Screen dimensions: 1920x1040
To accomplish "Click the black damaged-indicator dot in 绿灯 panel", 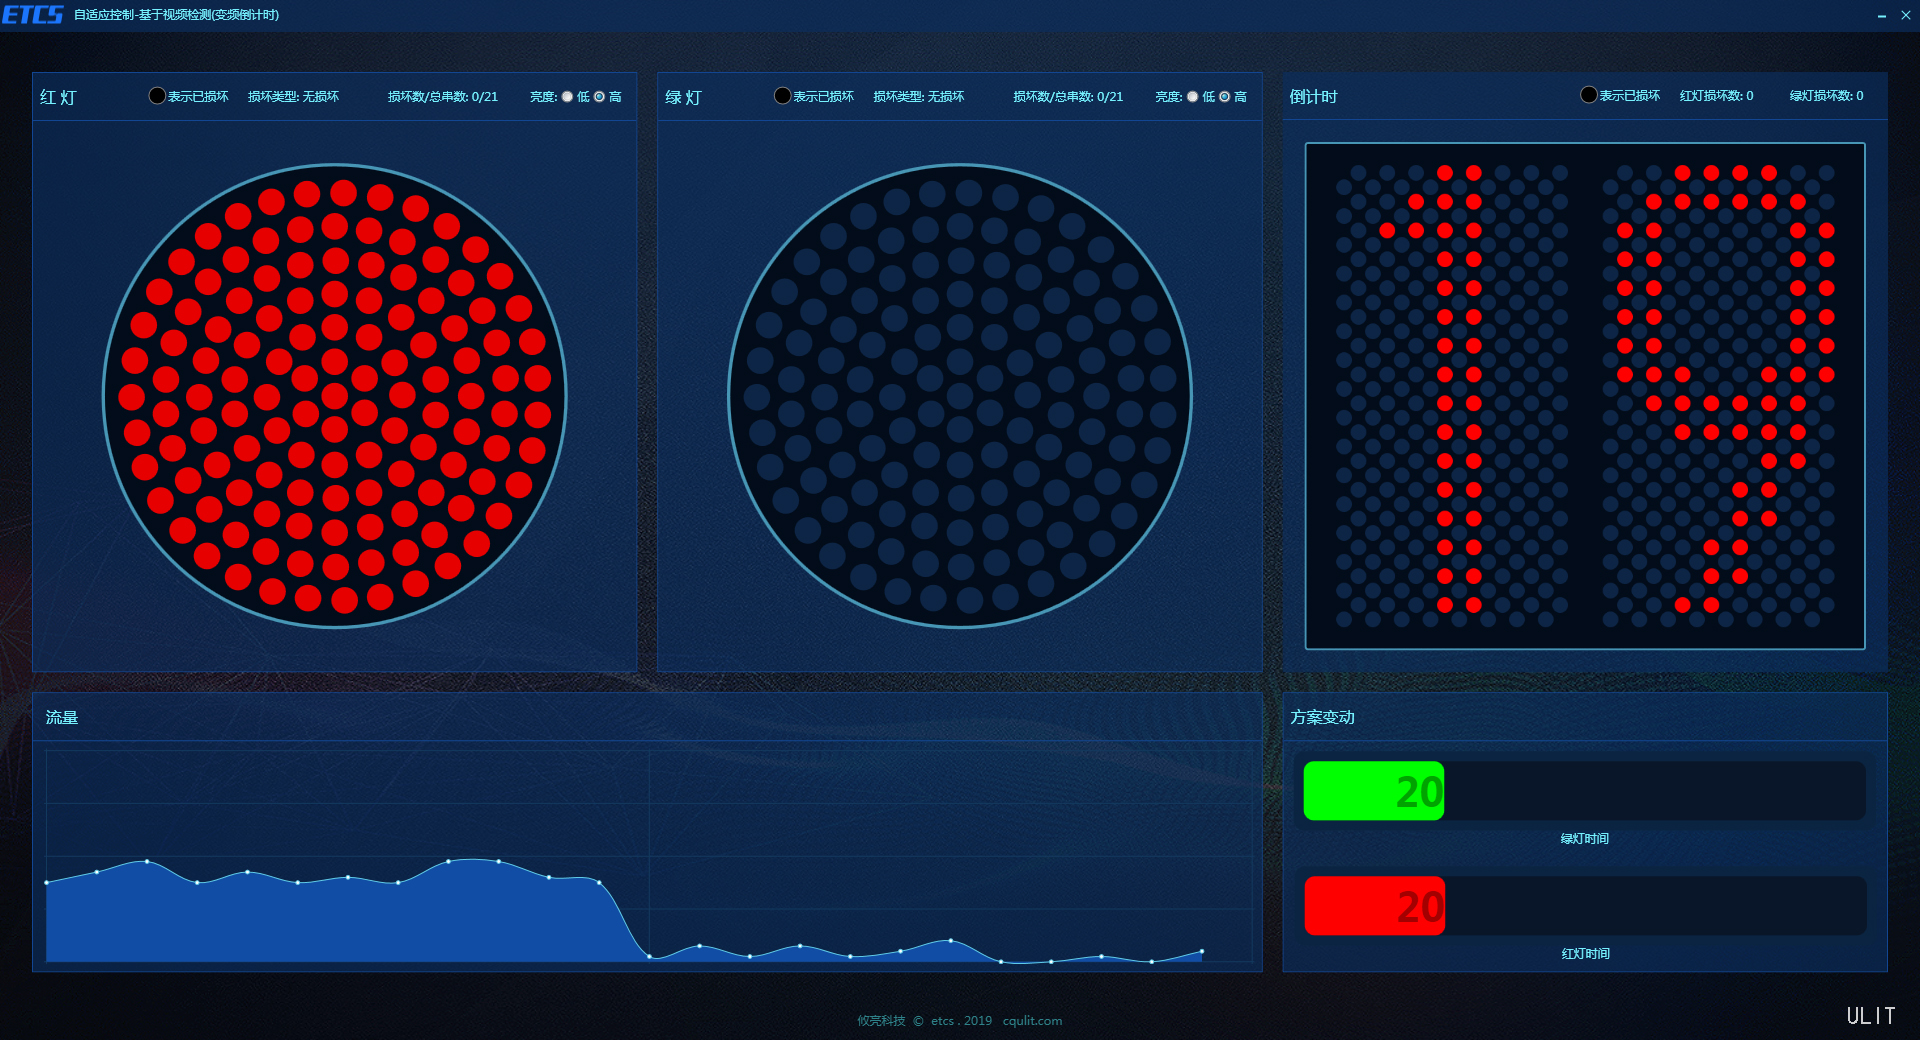I will tap(782, 96).
